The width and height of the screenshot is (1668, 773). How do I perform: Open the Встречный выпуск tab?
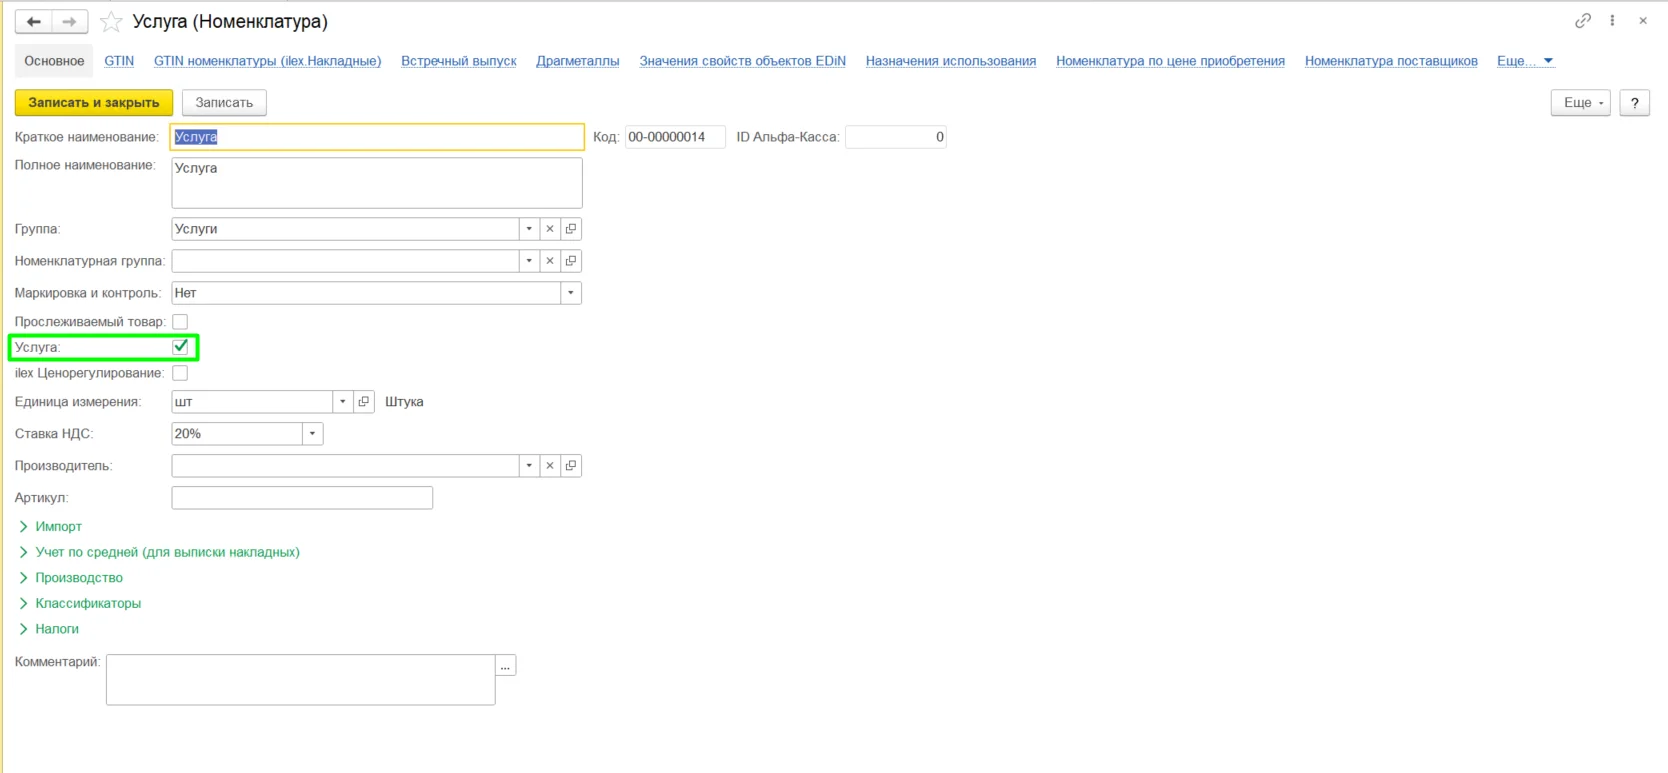(459, 61)
